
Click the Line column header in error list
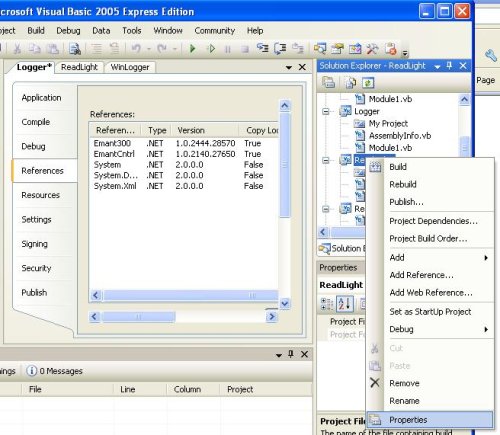click(x=139, y=389)
